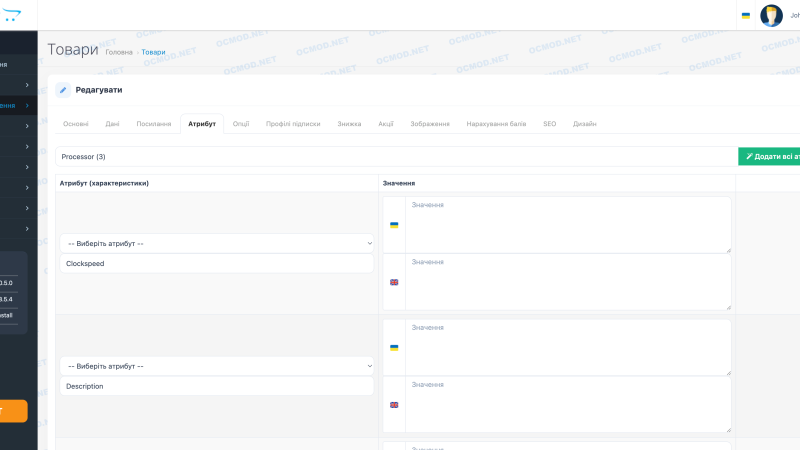
Task: Expand the highlighted sidebar menu chevron
Action: tap(27, 106)
